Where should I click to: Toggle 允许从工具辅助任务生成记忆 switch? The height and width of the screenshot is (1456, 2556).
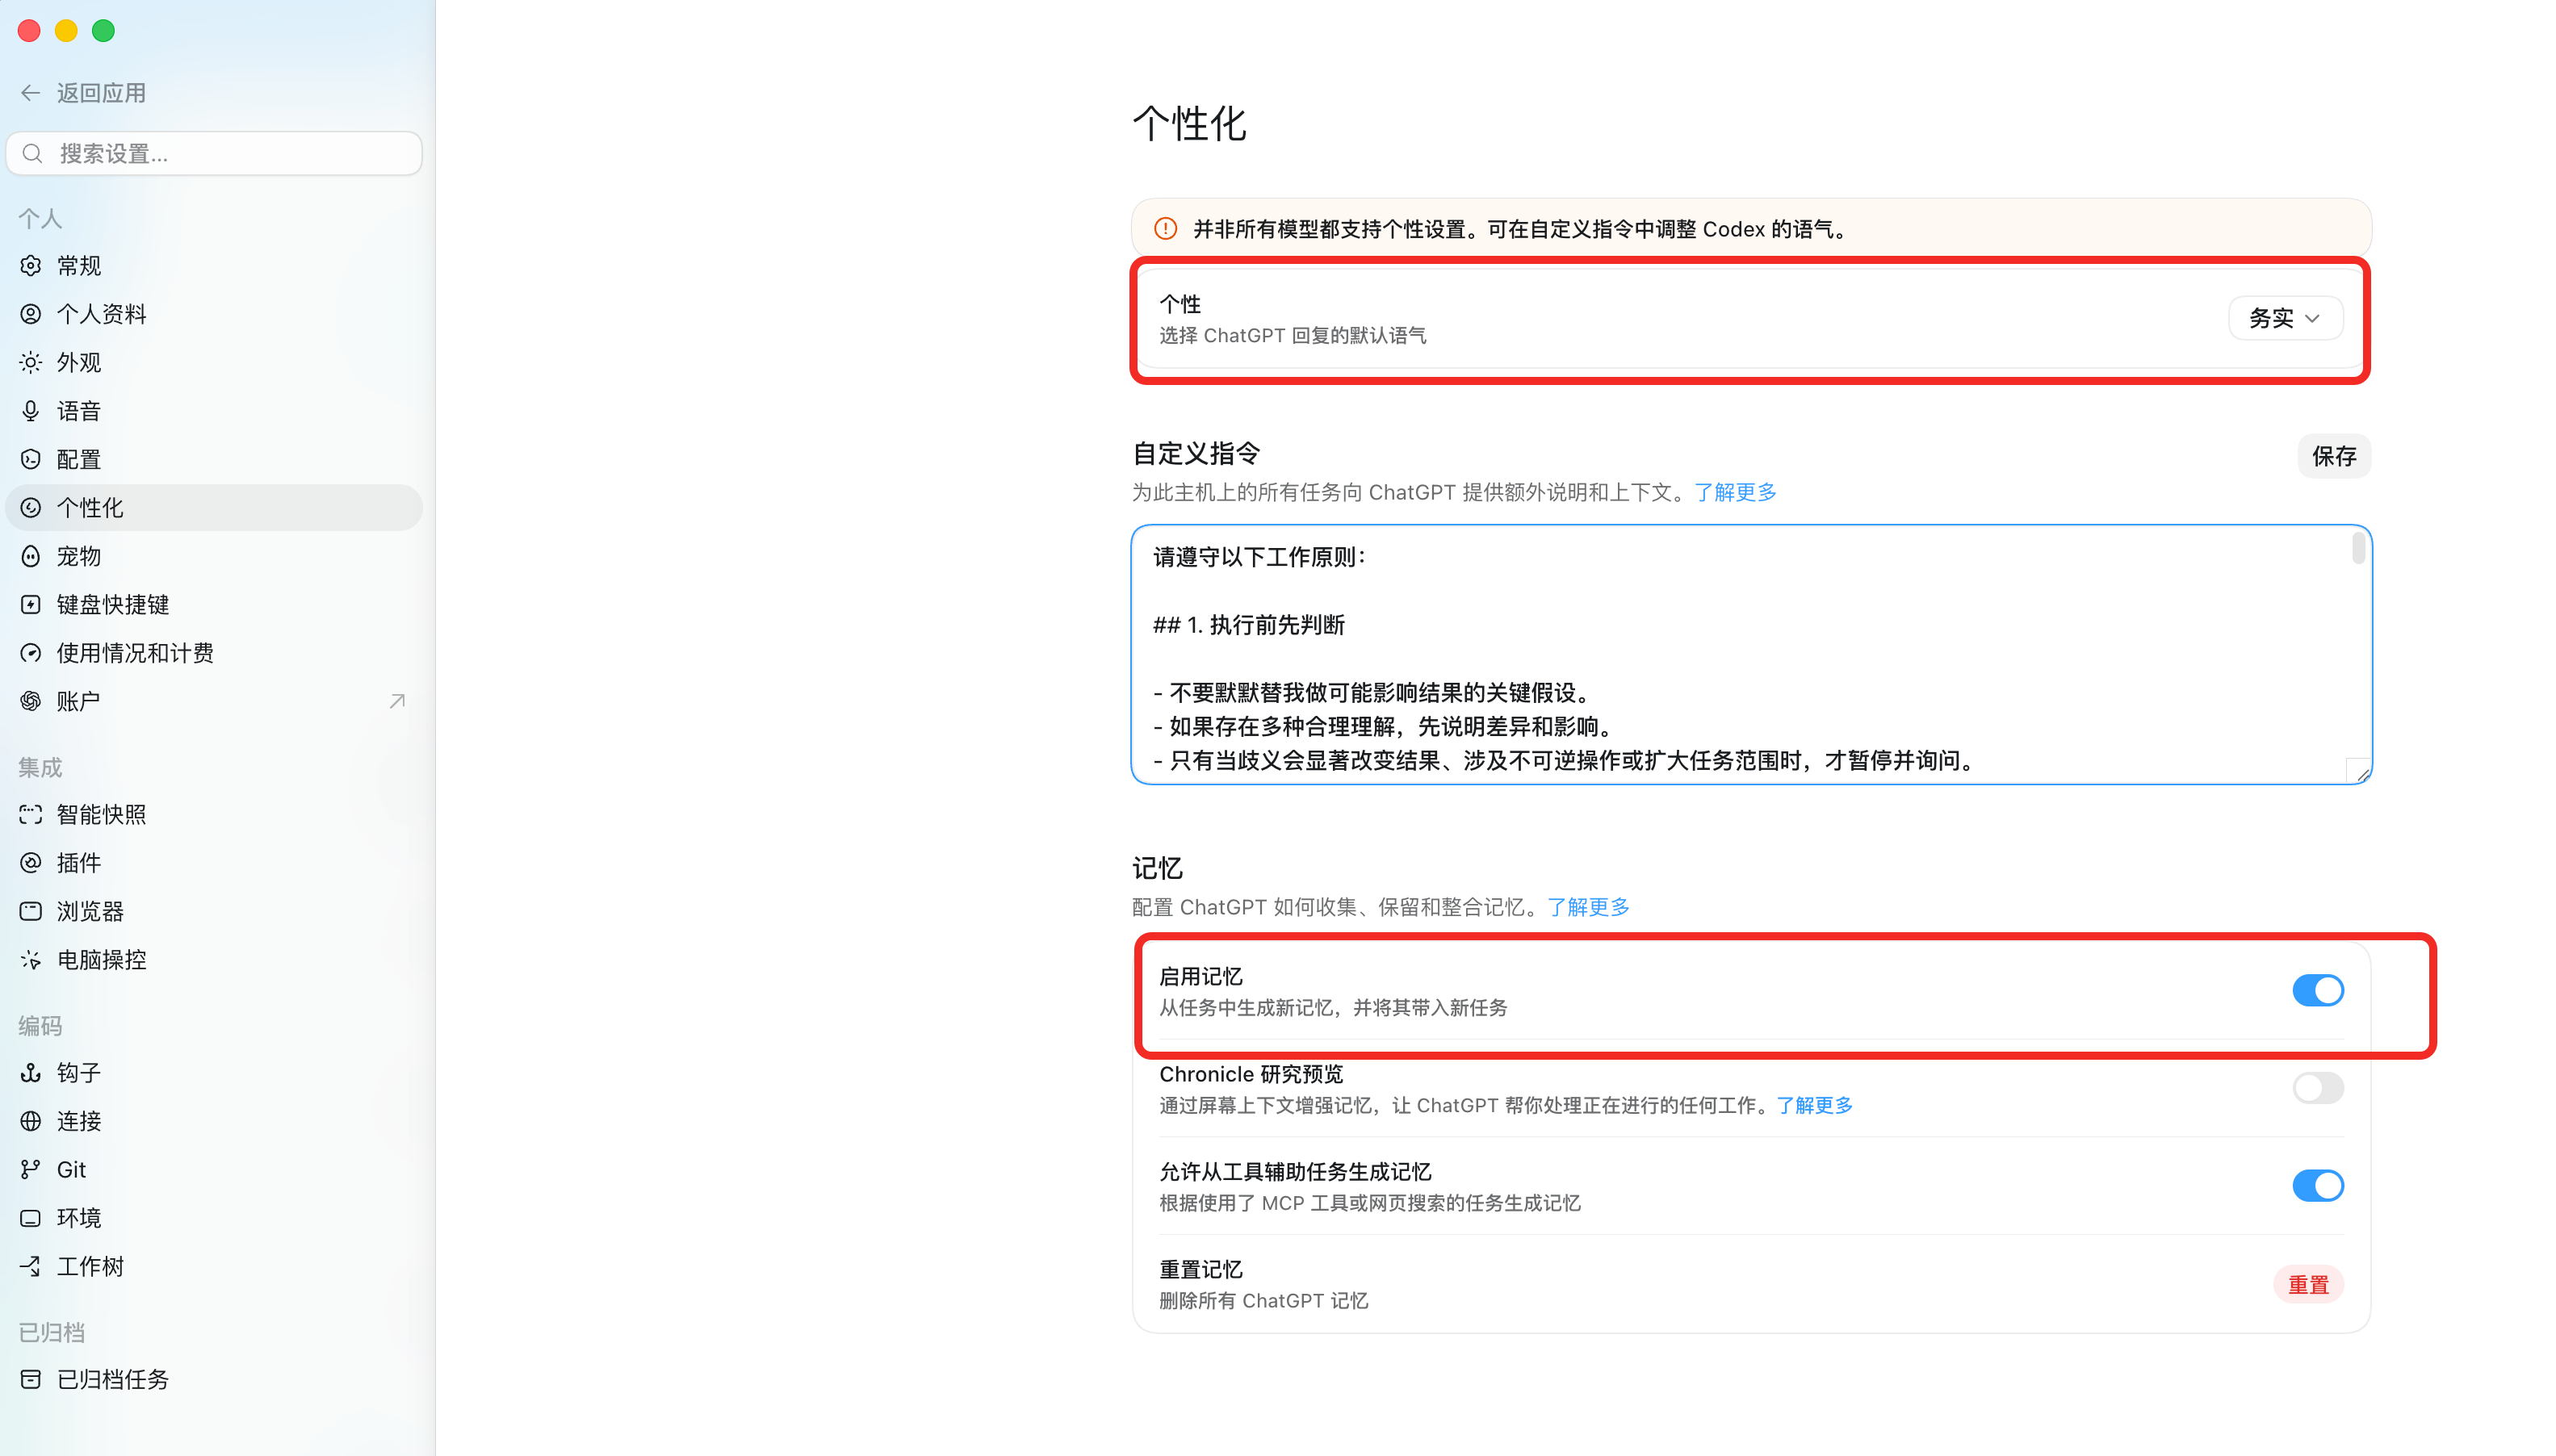(x=2317, y=1186)
